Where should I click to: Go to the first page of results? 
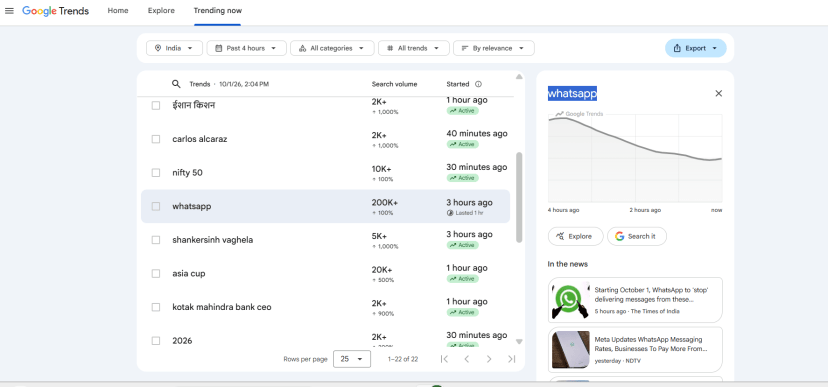tap(444, 359)
